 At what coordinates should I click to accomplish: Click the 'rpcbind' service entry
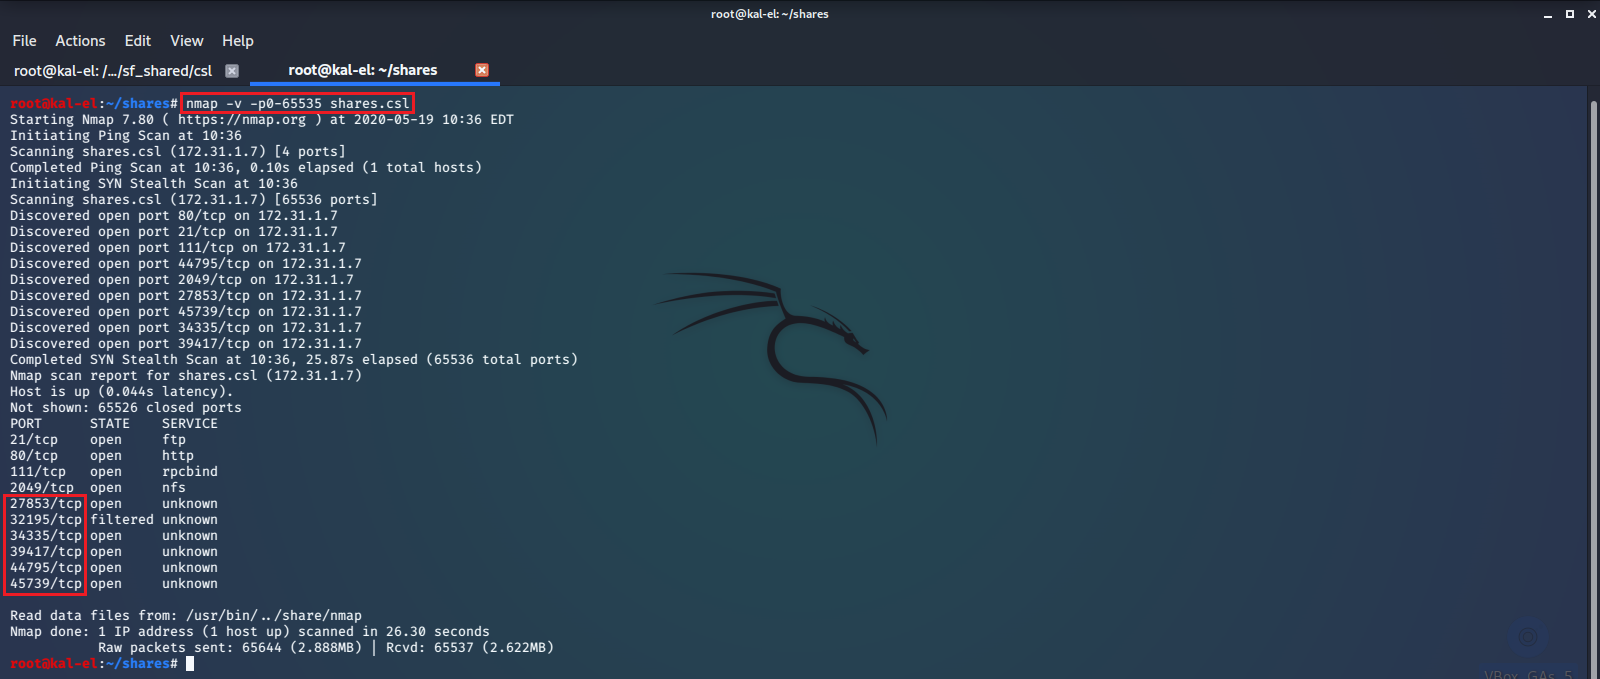click(190, 471)
